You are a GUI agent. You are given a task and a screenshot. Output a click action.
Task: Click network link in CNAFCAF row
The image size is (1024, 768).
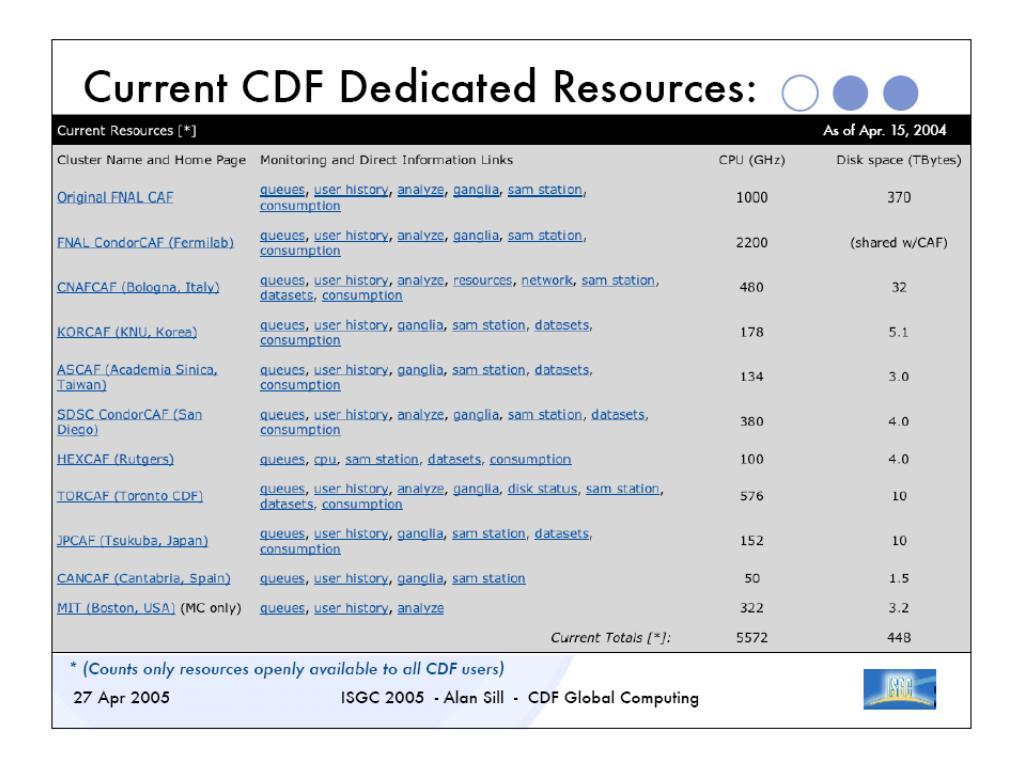[547, 280]
